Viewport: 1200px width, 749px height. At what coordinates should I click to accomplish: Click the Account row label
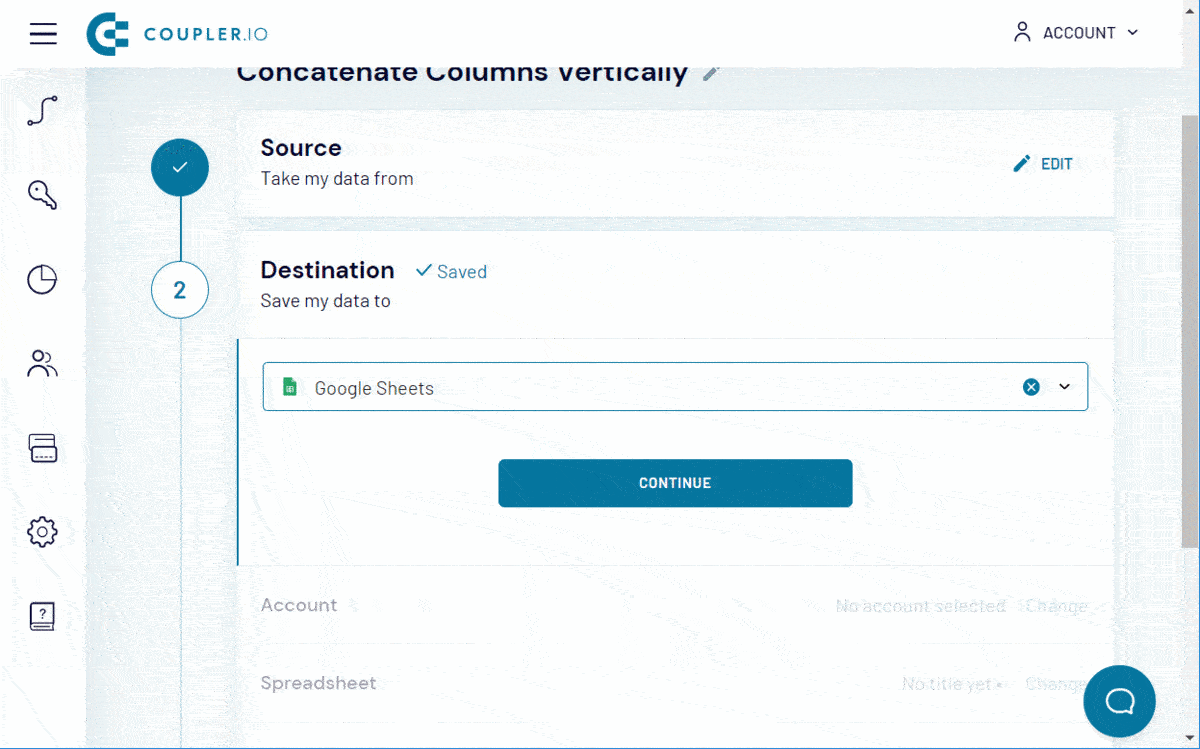[x=299, y=605]
